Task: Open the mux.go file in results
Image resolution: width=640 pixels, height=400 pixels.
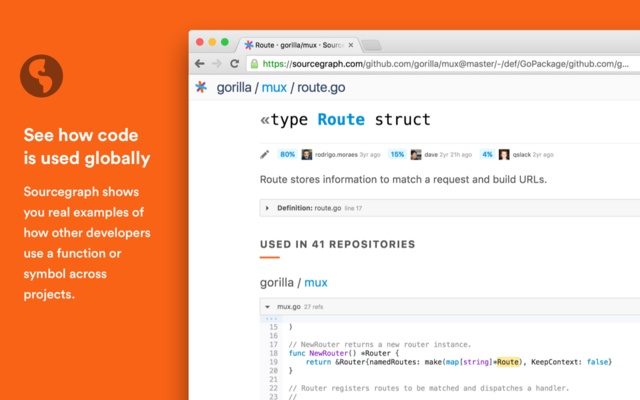Action: click(x=289, y=307)
